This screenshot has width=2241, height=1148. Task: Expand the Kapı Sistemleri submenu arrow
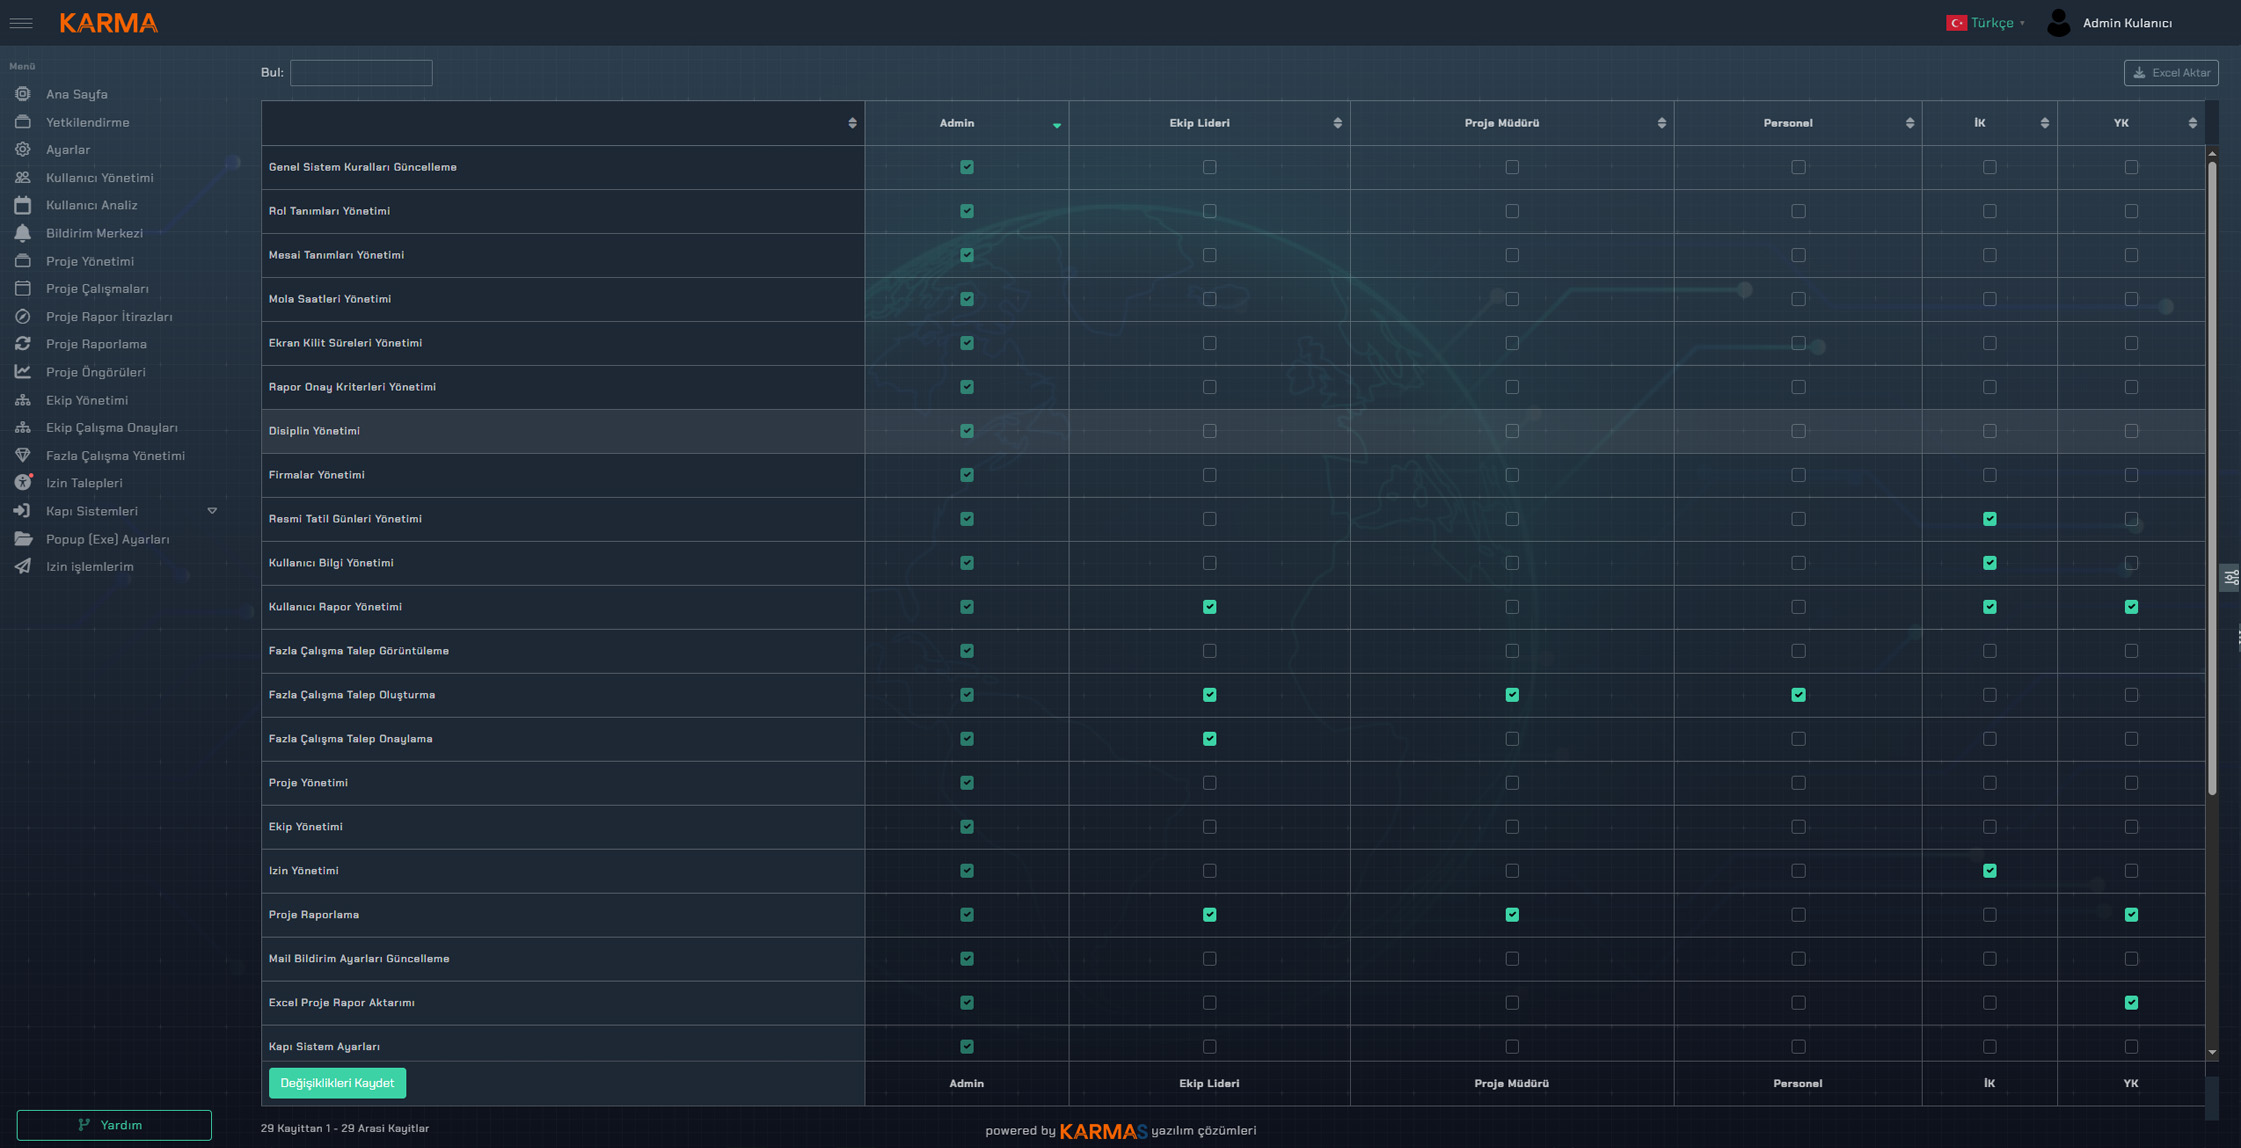[x=212, y=511]
